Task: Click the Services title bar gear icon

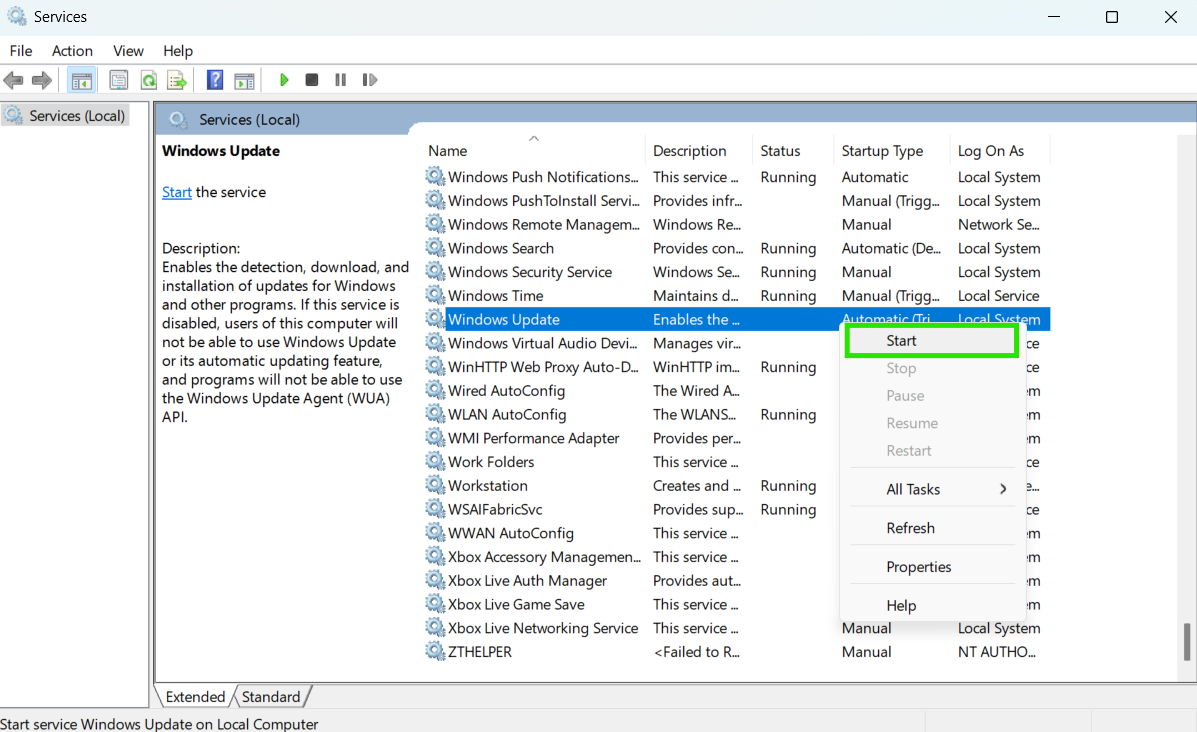Action: click(x=17, y=16)
